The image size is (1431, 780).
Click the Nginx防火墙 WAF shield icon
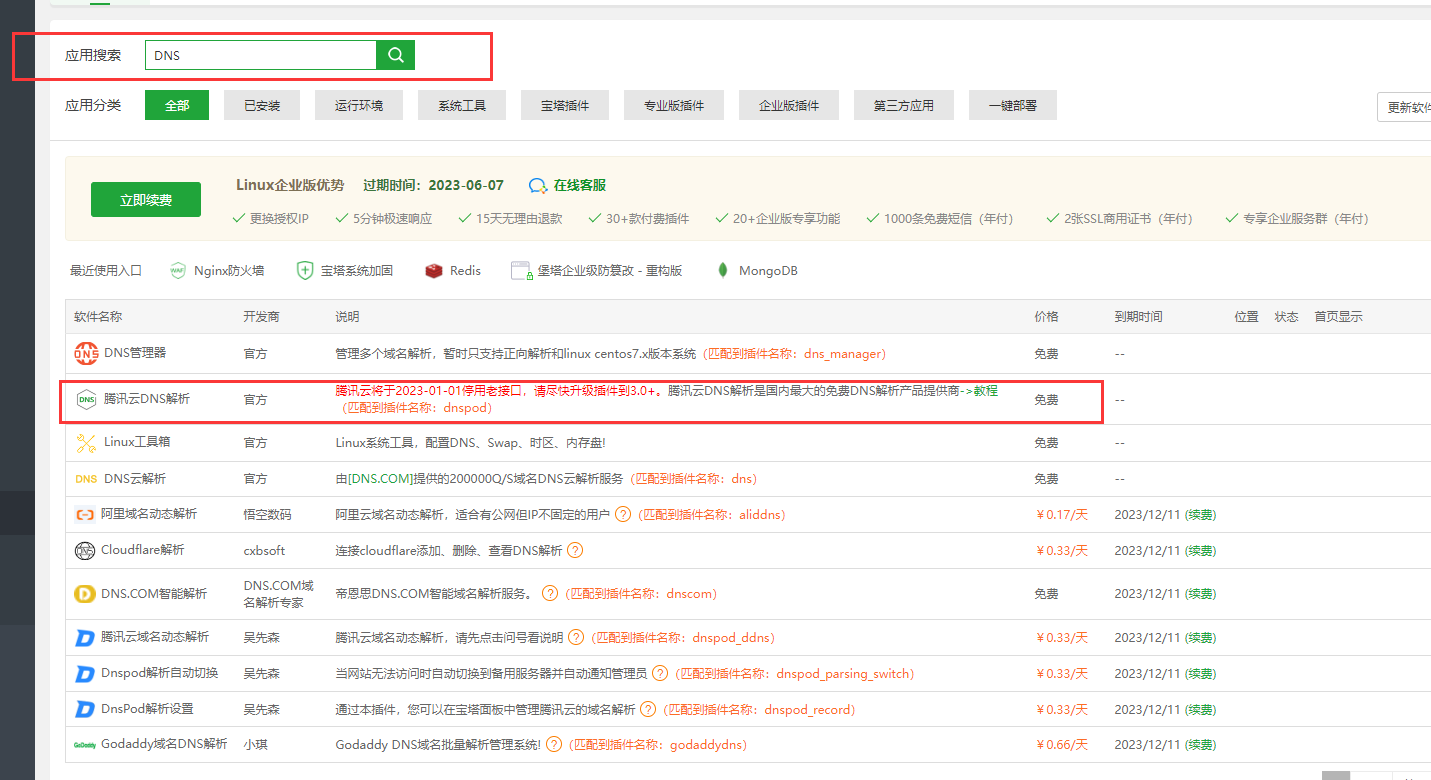click(178, 271)
